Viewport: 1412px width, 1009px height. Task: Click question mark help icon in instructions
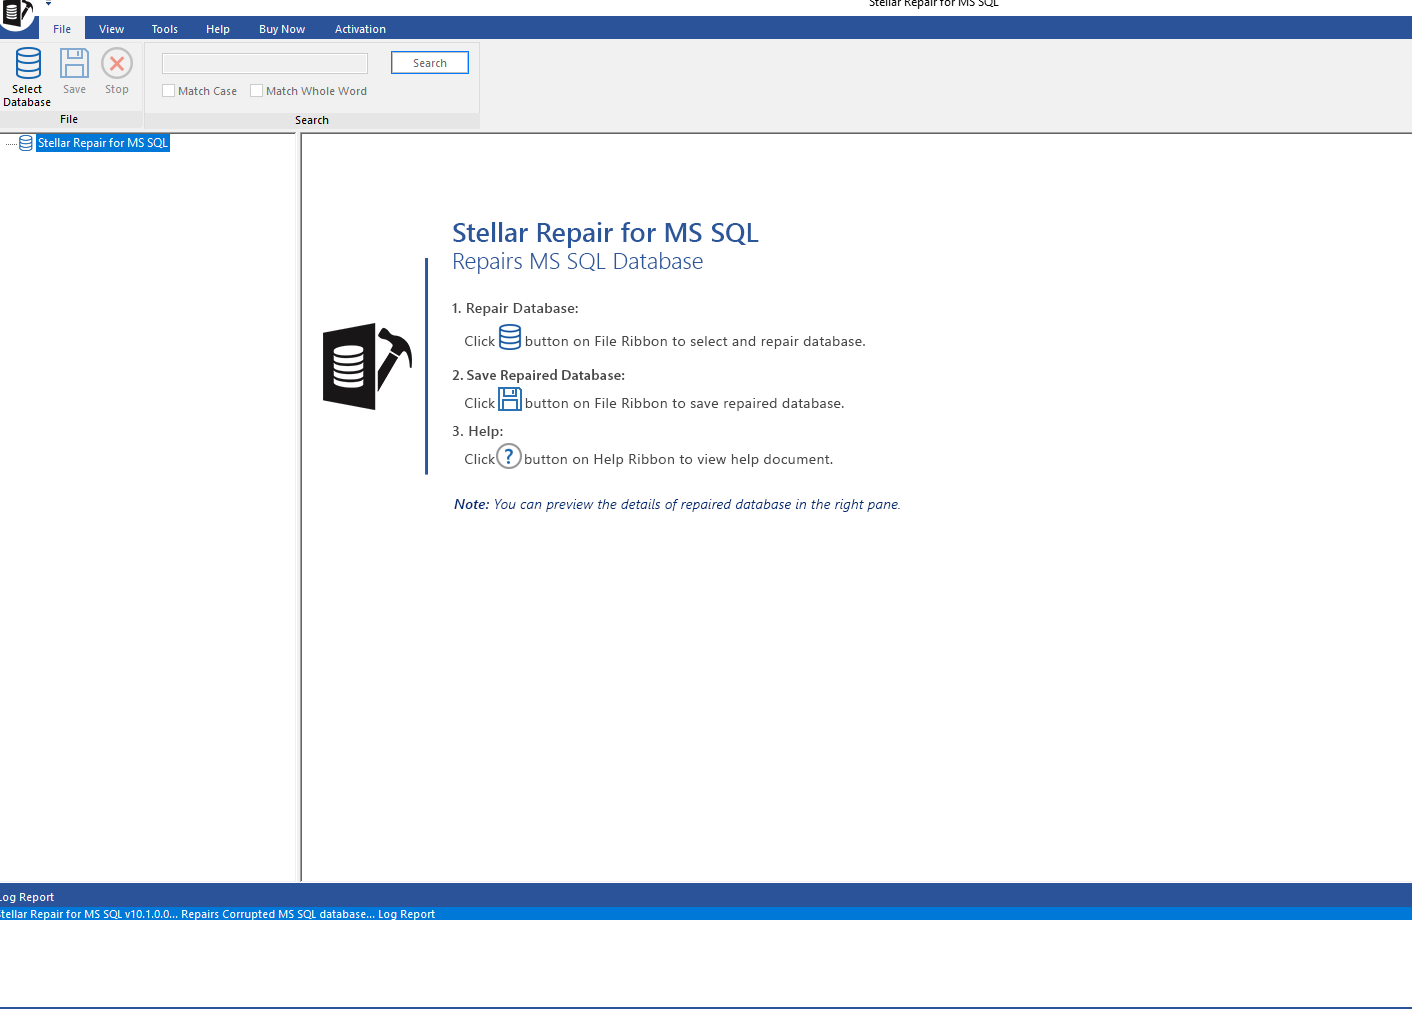[x=509, y=456]
